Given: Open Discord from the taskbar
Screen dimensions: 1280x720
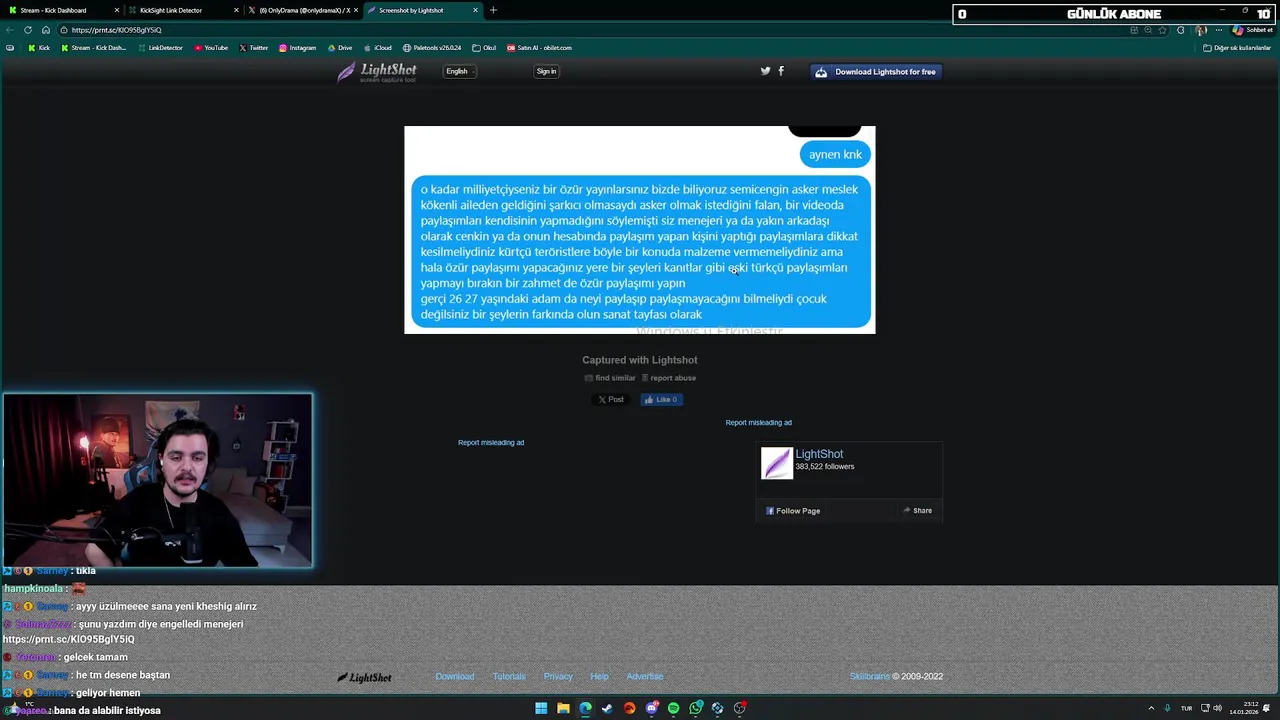Looking at the screenshot, I should tap(652, 708).
